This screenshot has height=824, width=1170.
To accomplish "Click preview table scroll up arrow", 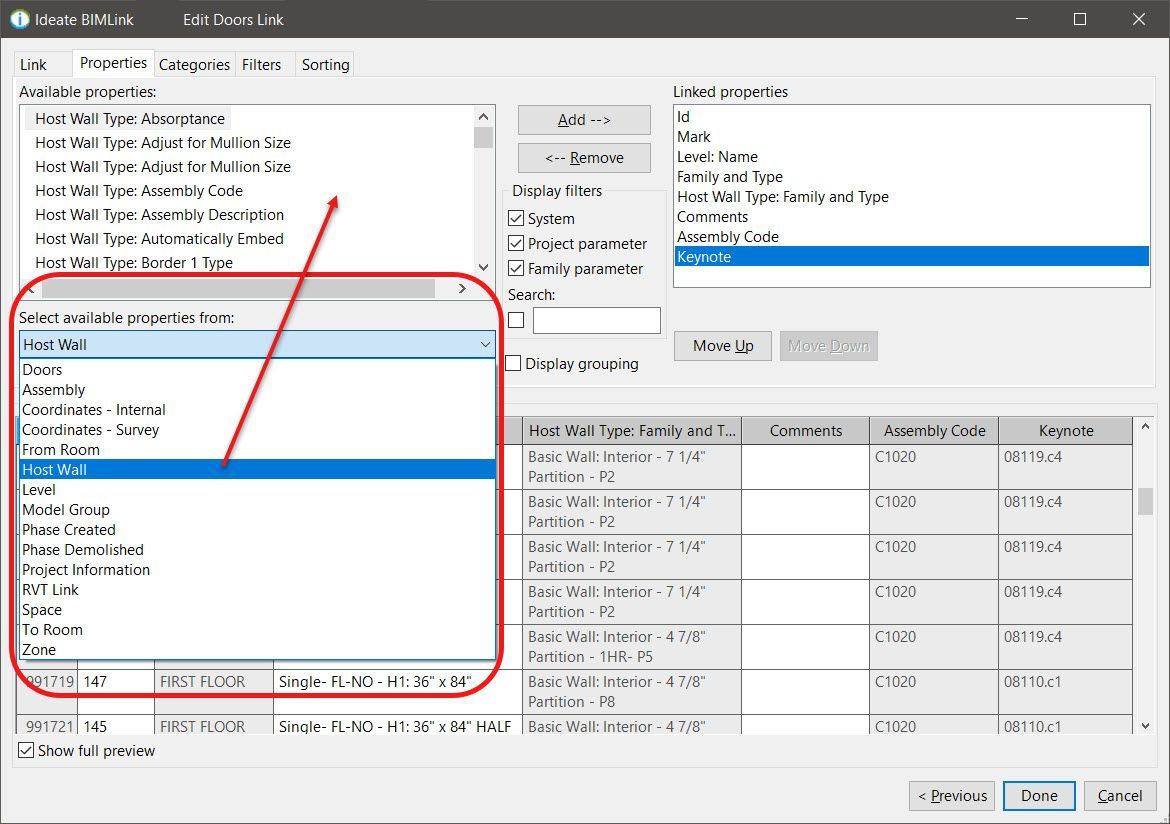I will click(1145, 426).
